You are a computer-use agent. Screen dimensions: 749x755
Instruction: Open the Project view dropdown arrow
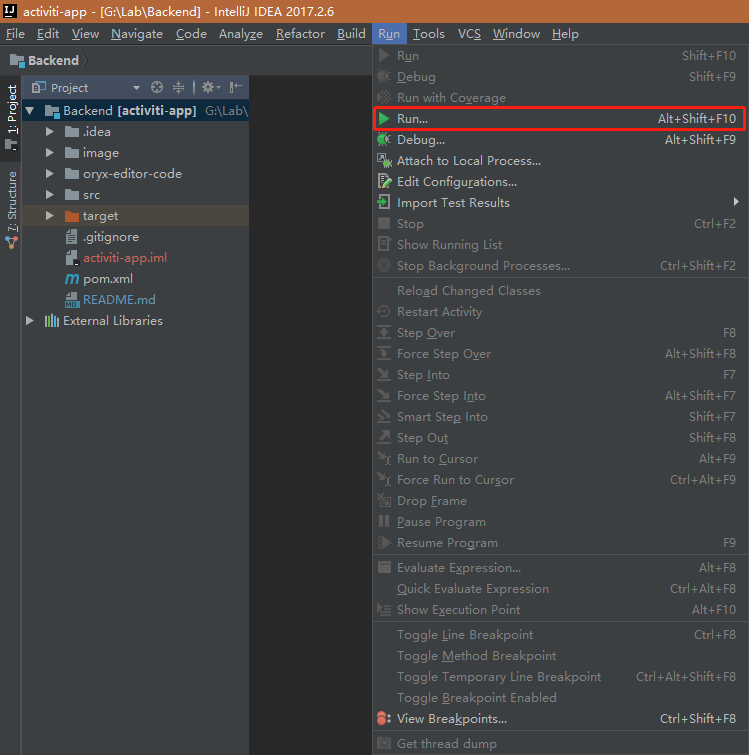[x=136, y=88]
